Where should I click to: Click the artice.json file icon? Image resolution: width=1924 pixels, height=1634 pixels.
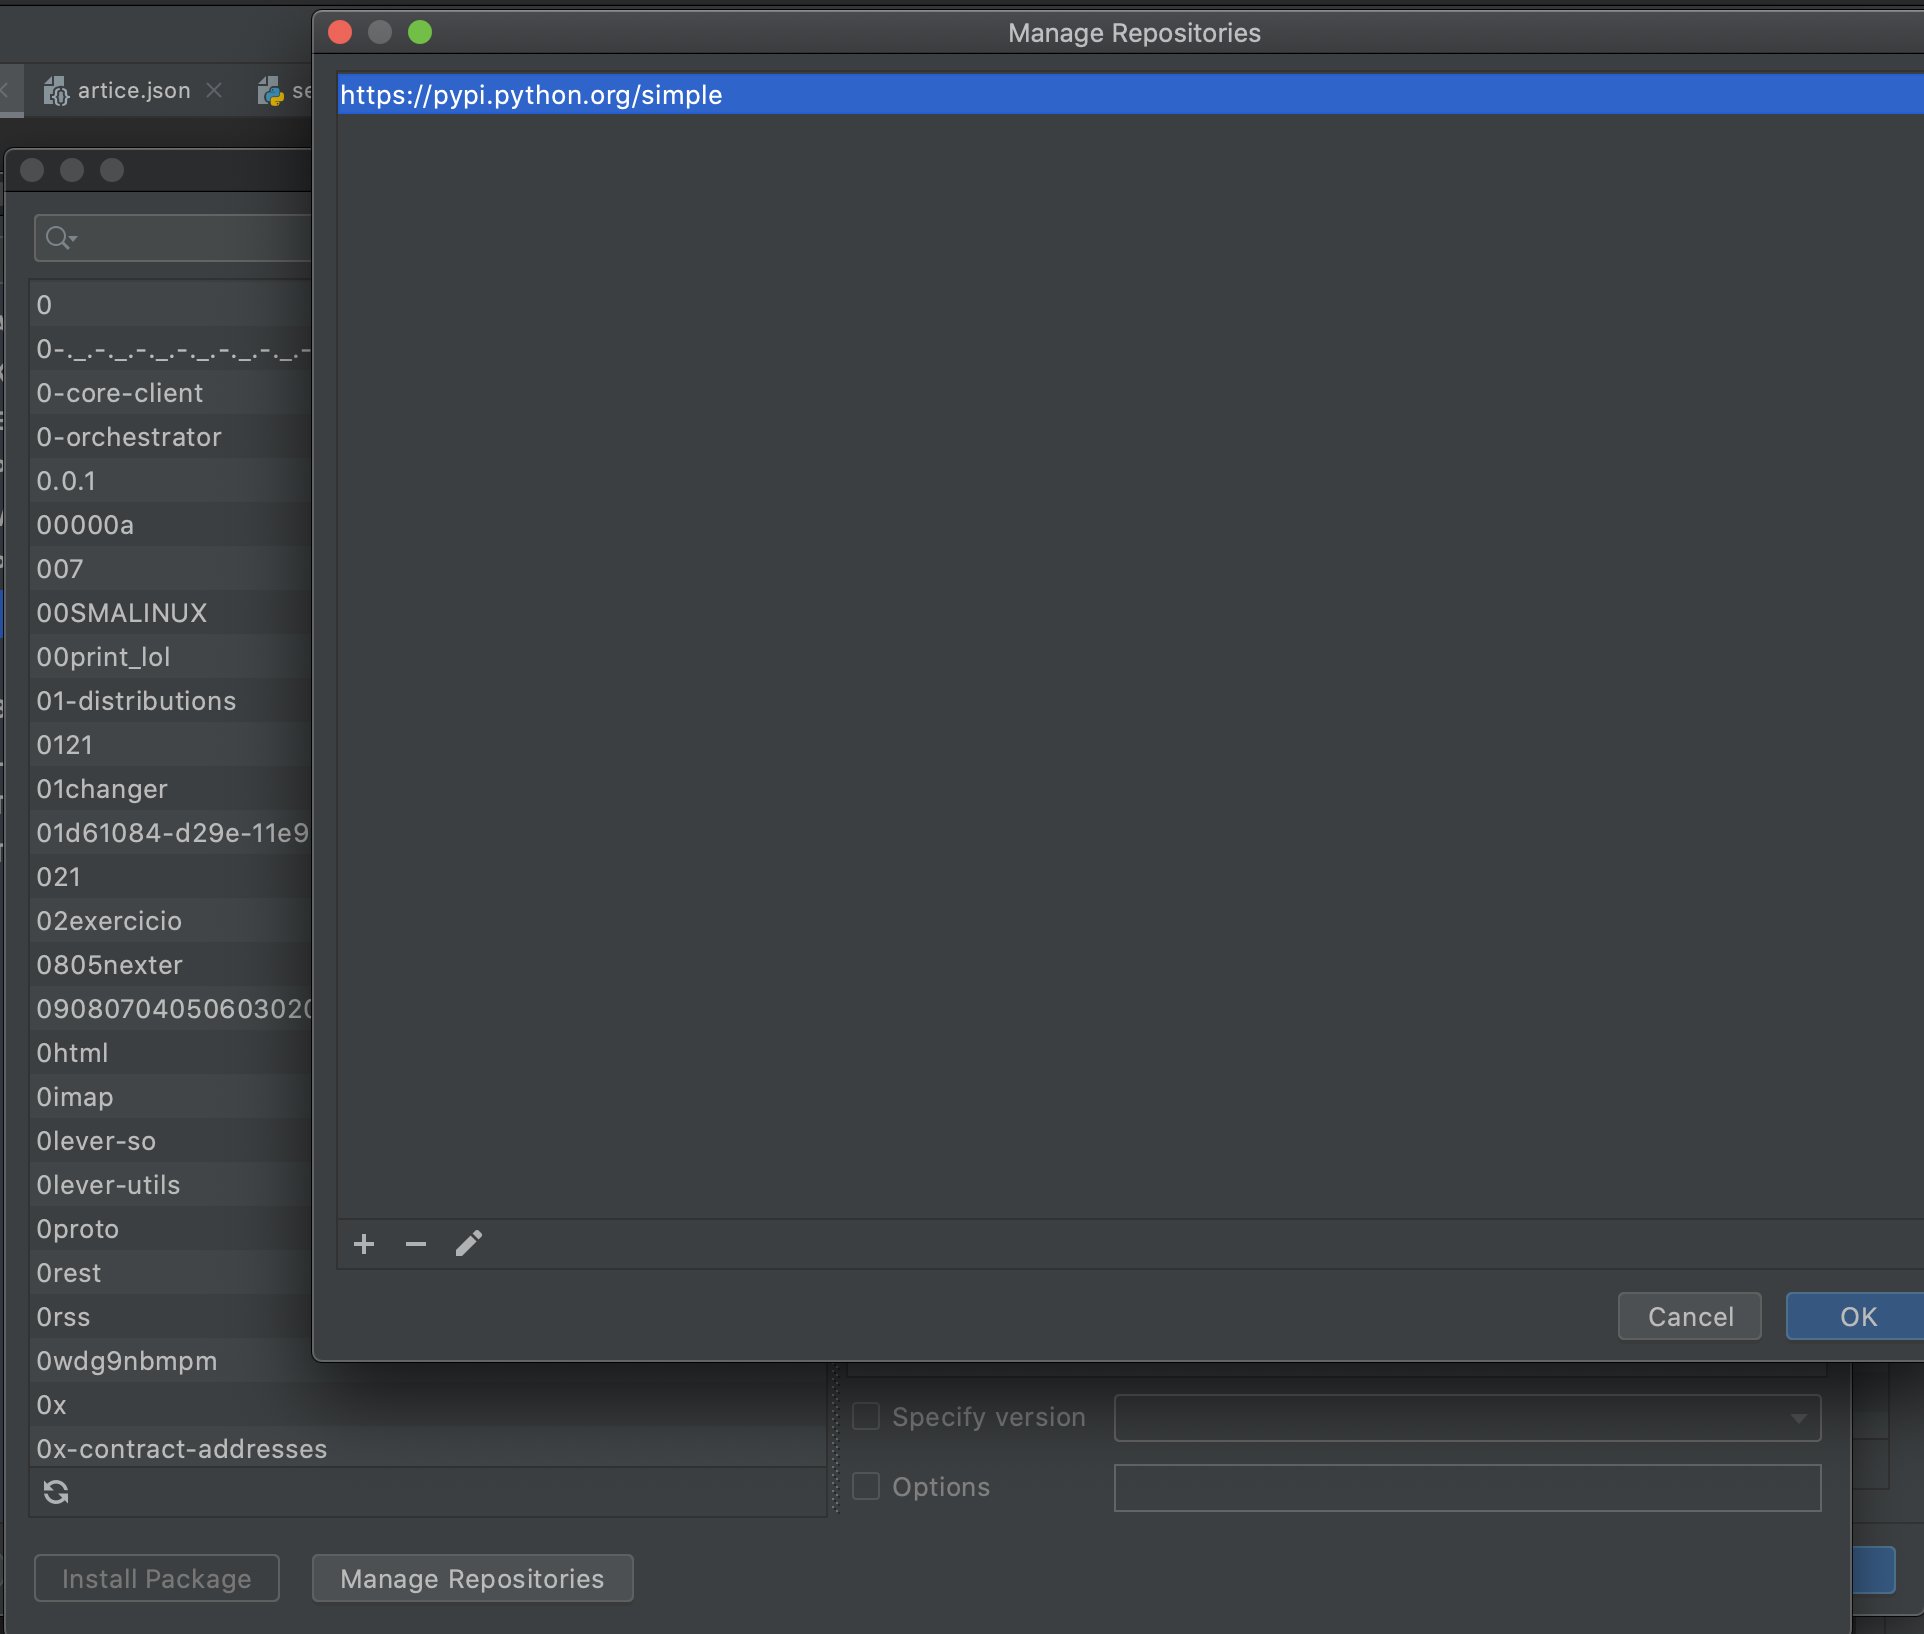56,91
